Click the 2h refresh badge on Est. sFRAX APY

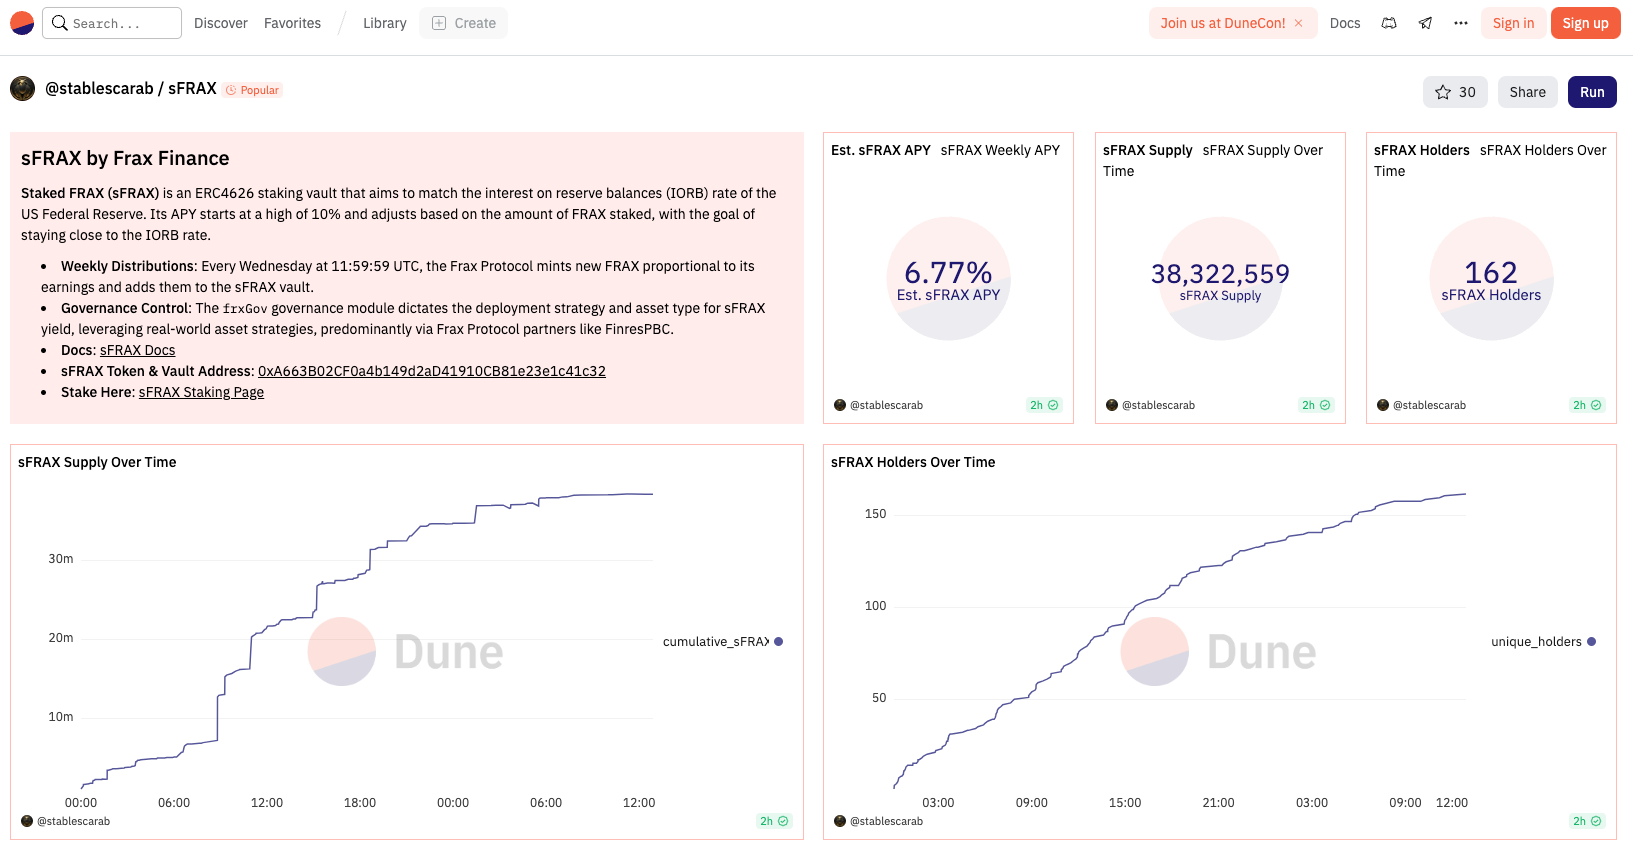click(1044, 405)
